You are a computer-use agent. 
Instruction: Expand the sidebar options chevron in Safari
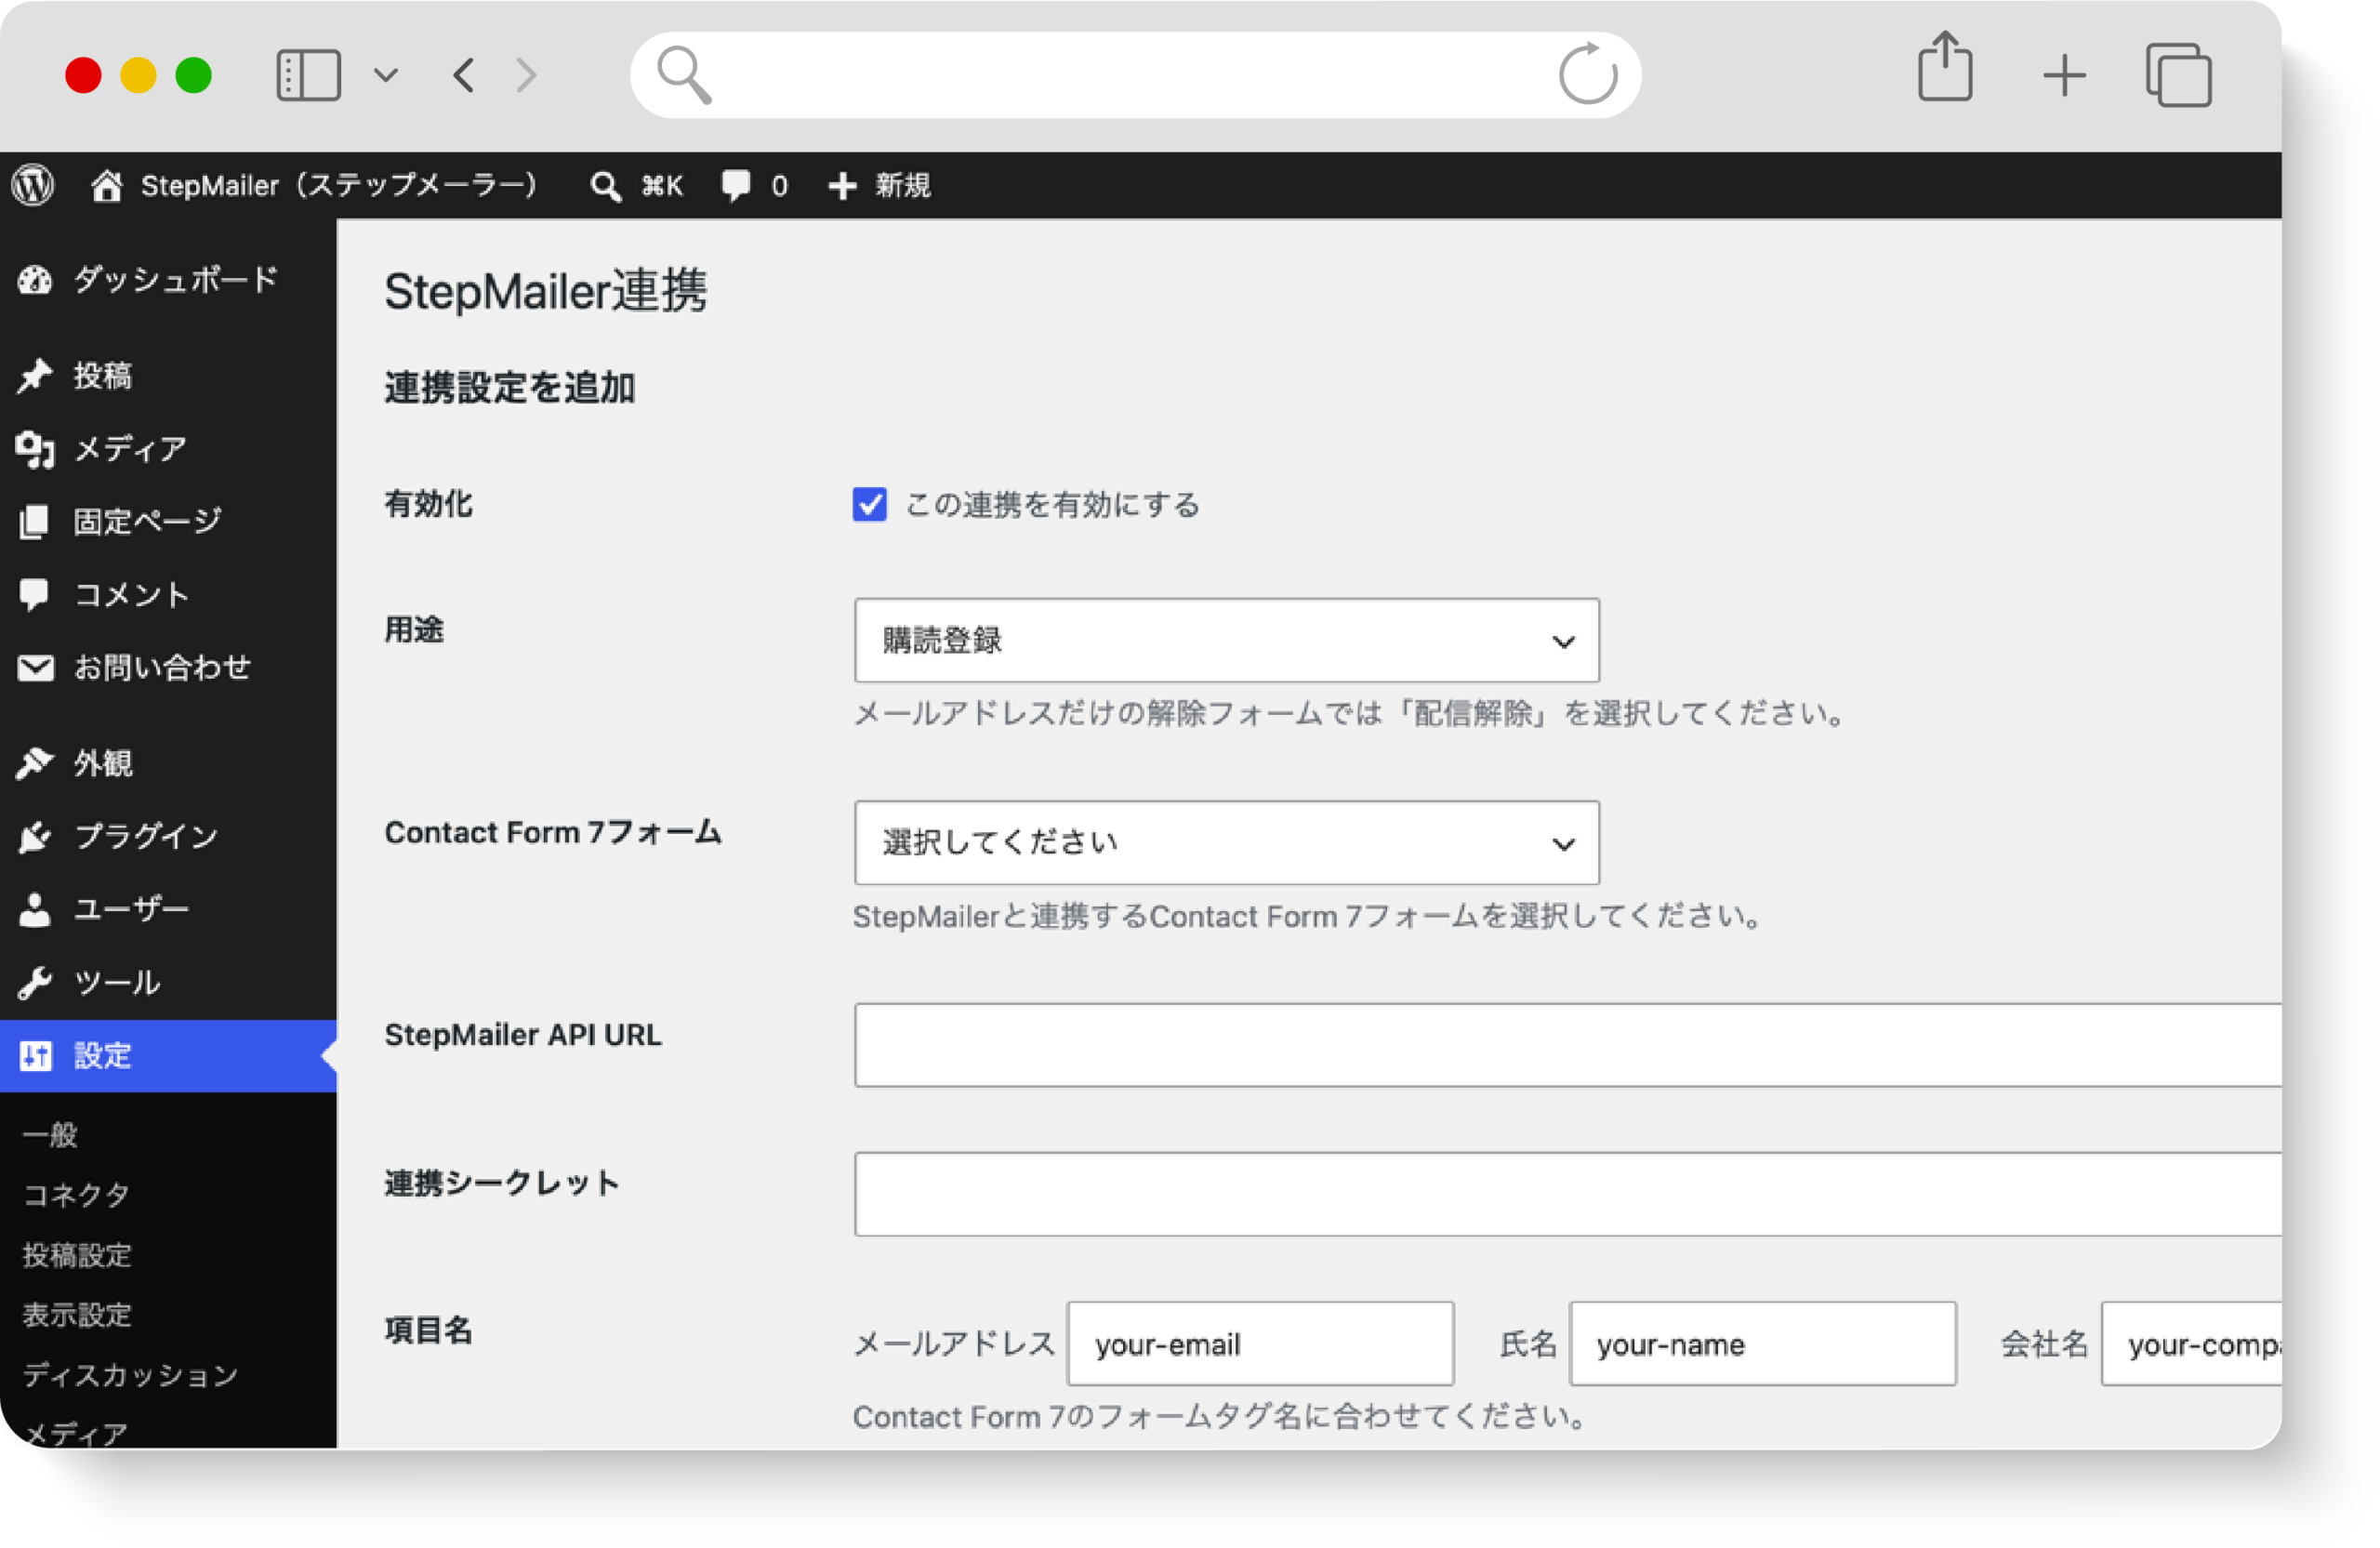[386, 75]
